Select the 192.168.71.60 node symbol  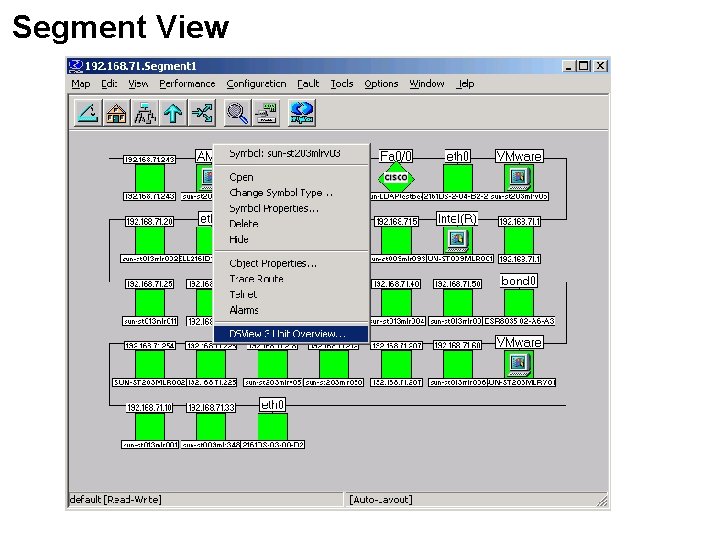tap(458, 364)
